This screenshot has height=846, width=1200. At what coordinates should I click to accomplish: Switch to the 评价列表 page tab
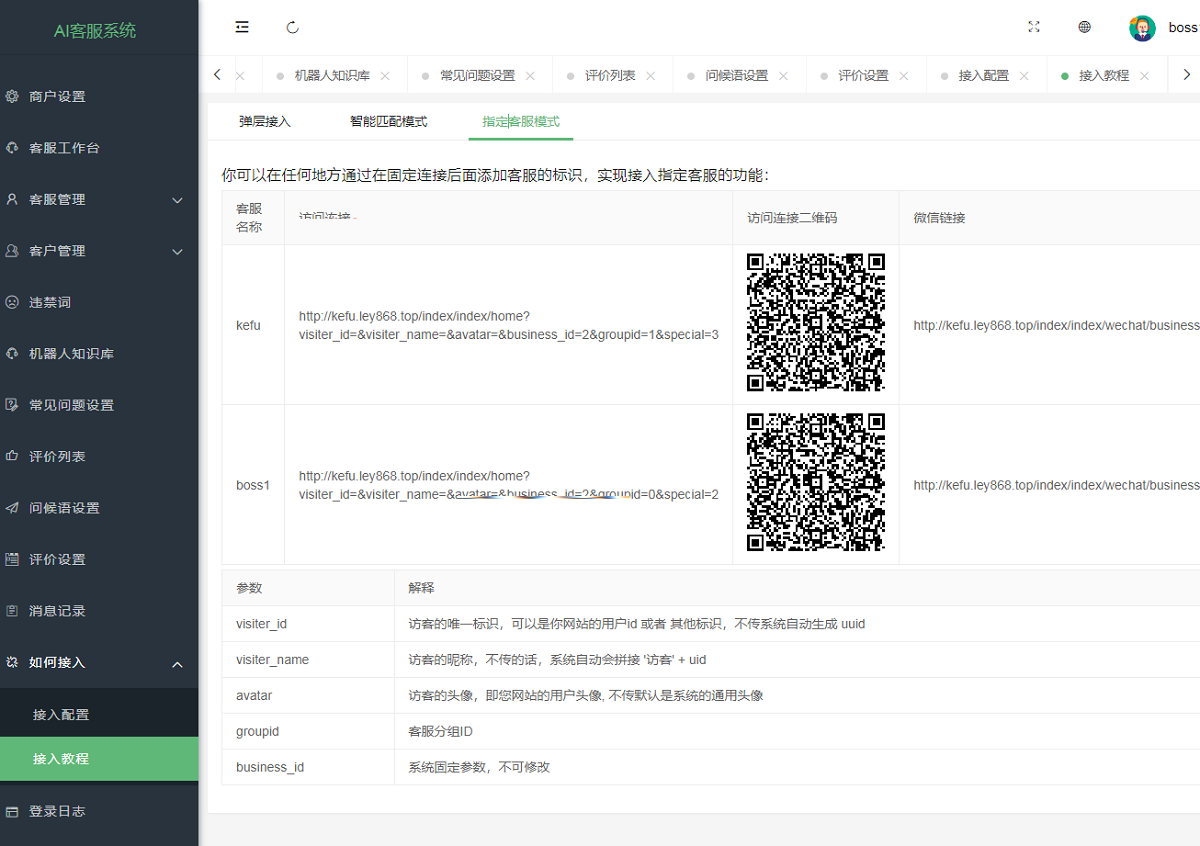point(610,76)
